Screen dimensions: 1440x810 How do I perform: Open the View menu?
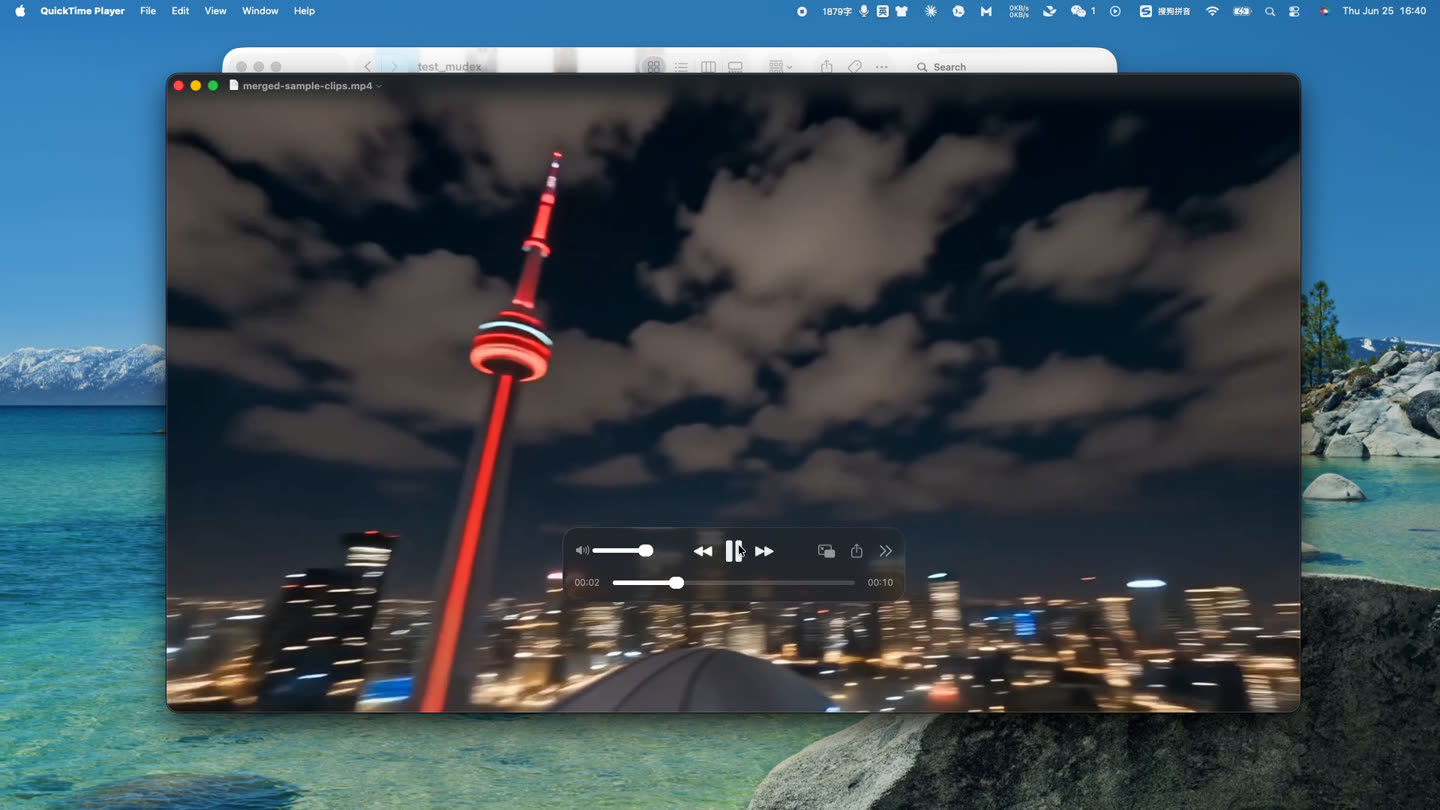coord(215,11)
